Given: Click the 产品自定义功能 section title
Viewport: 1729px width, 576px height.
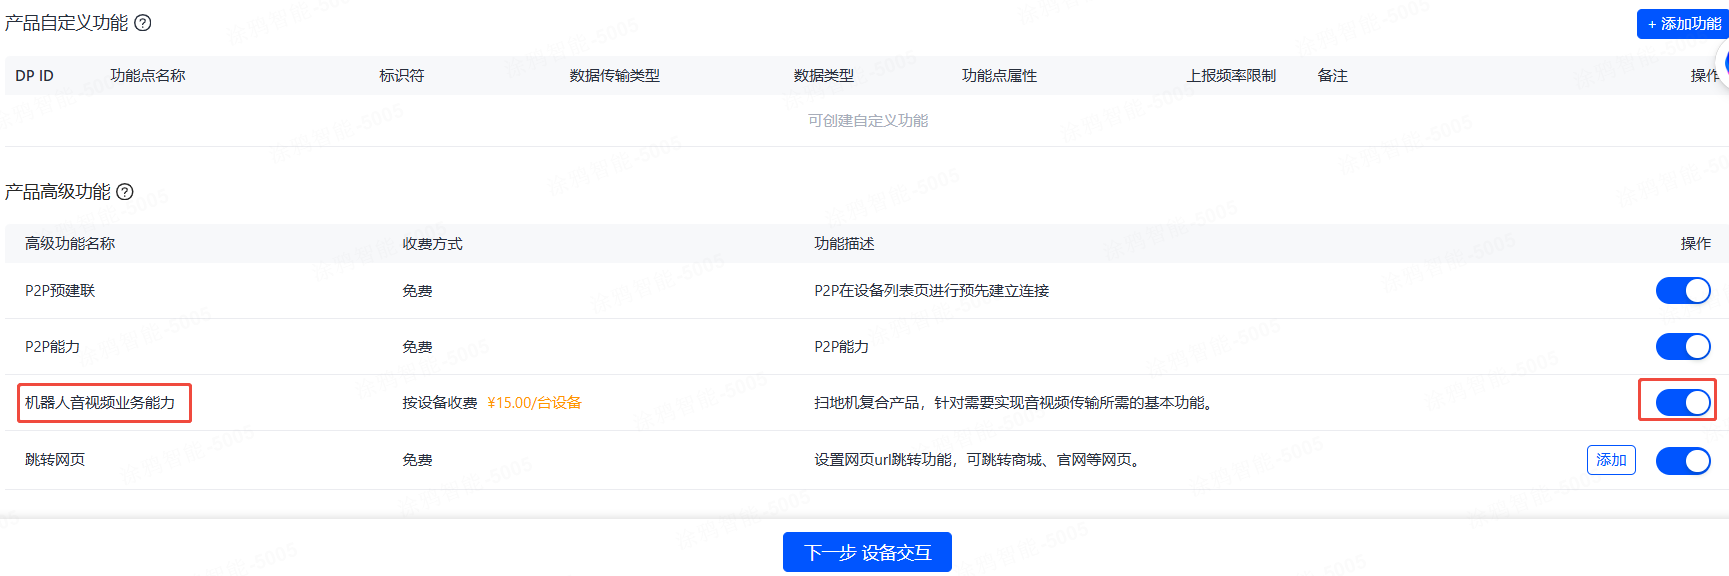Looking at the screenshot, I should pos(67,23).
